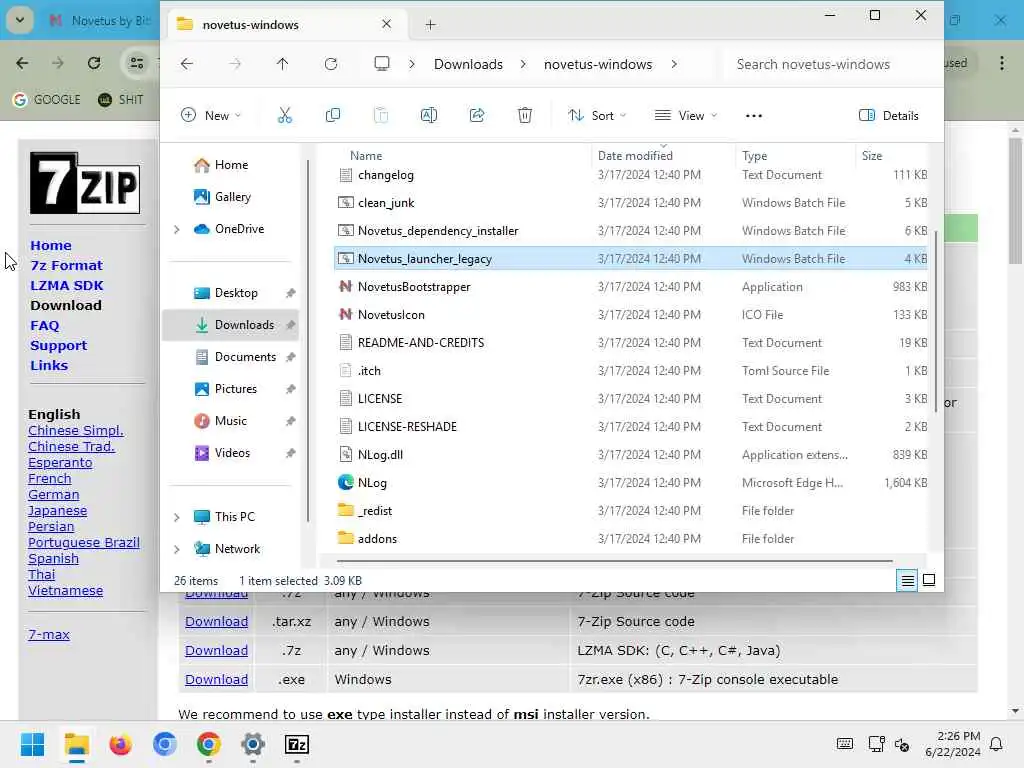Open Settings from the taskbar
The height and width of the screenshot is (768, 1024).
click(253, 744)
